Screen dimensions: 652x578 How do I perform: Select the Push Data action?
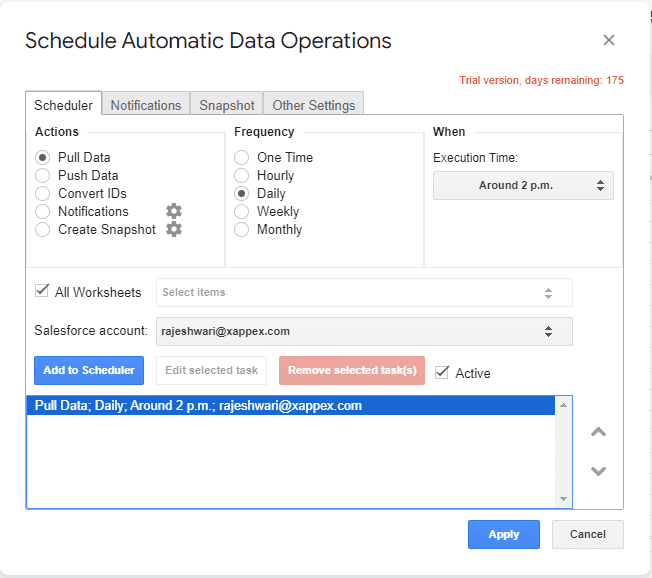tap(43, 175)
